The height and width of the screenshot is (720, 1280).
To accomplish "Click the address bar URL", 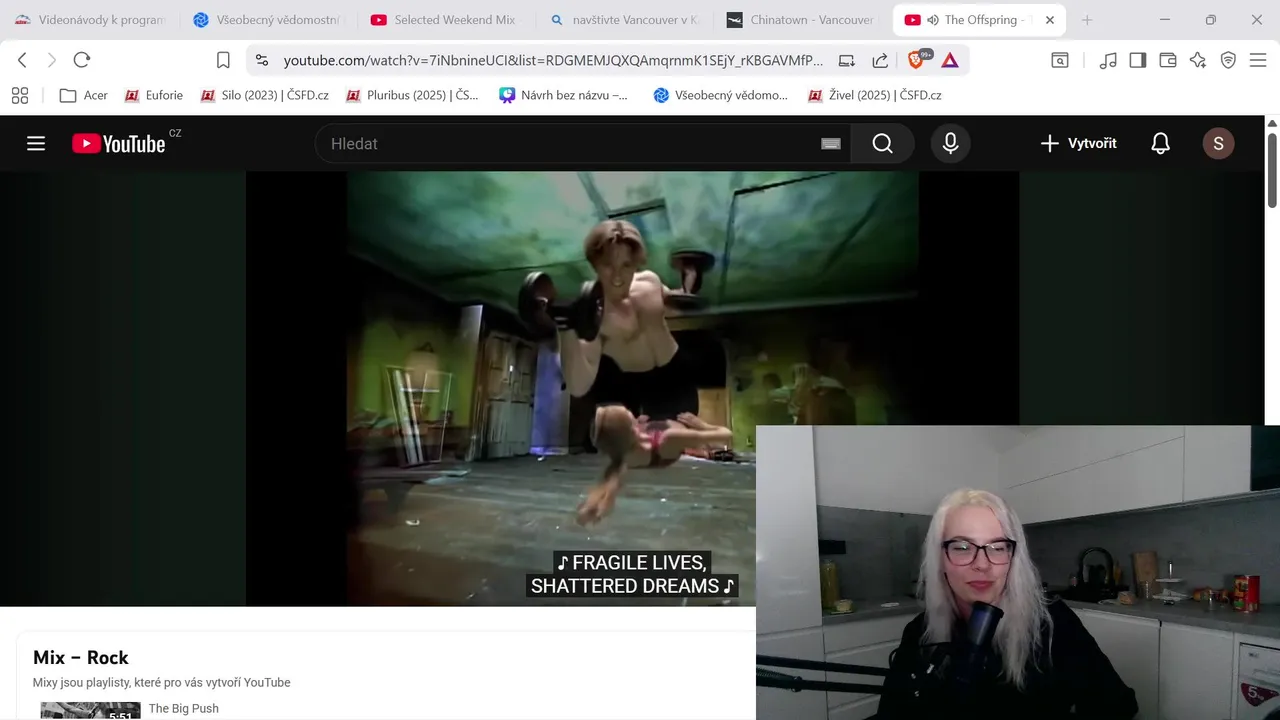I will click(553, 60).
